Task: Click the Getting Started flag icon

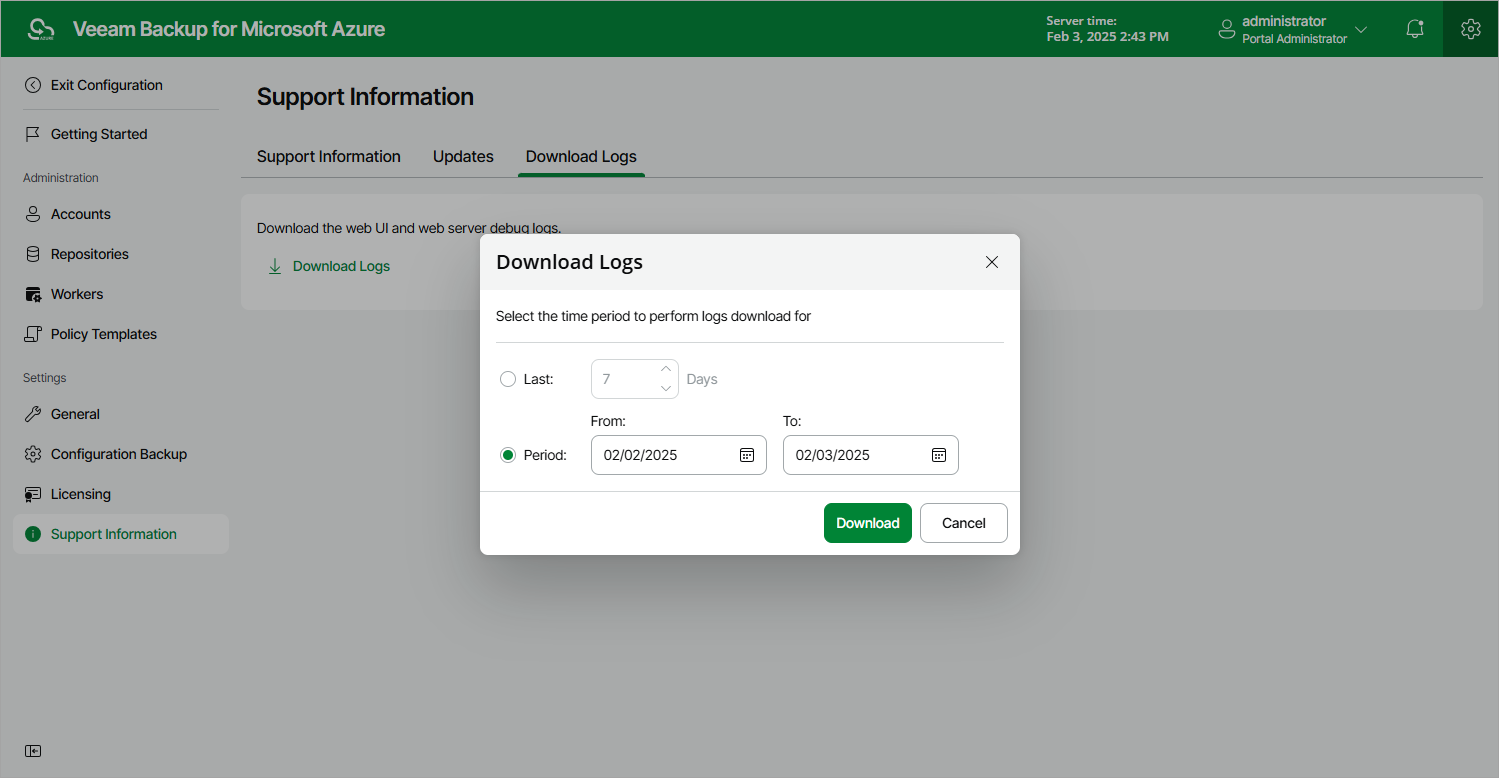Action: tap(33, 134)
